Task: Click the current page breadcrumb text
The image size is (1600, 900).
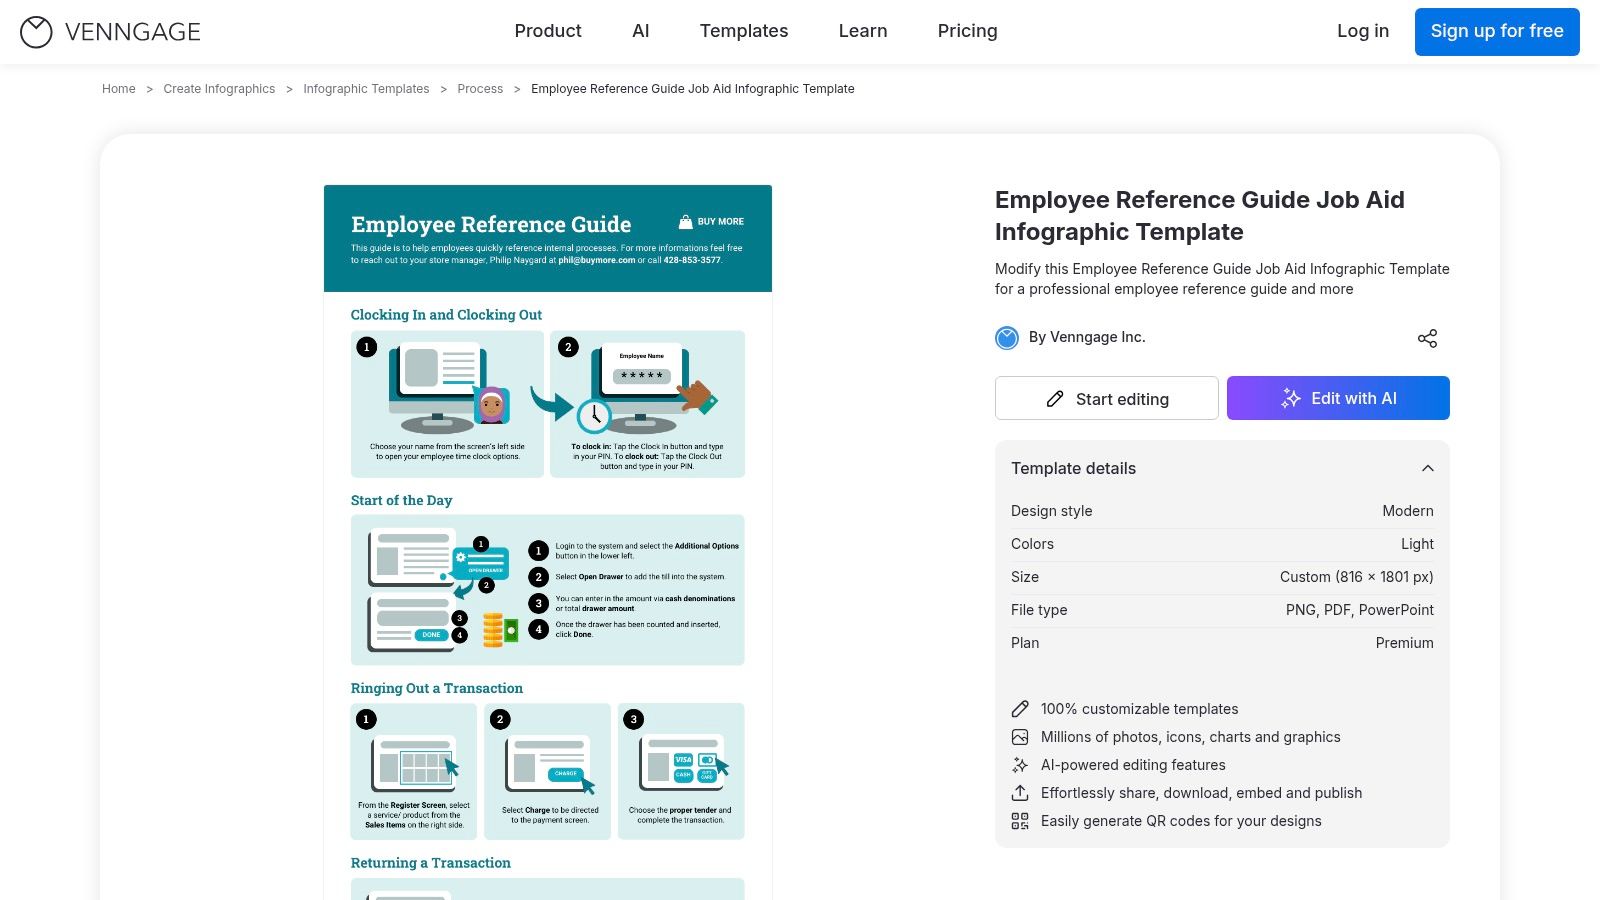Action: coord(693,89)
